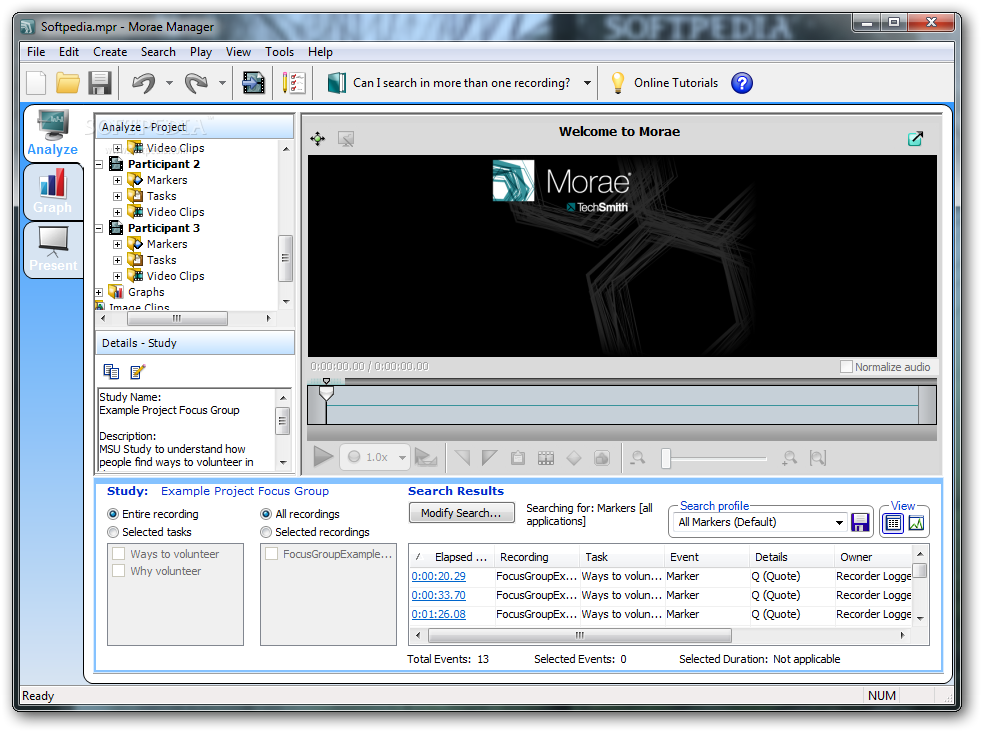
Task: Click the edit details pencil icon
Action: tap(138, 371)
